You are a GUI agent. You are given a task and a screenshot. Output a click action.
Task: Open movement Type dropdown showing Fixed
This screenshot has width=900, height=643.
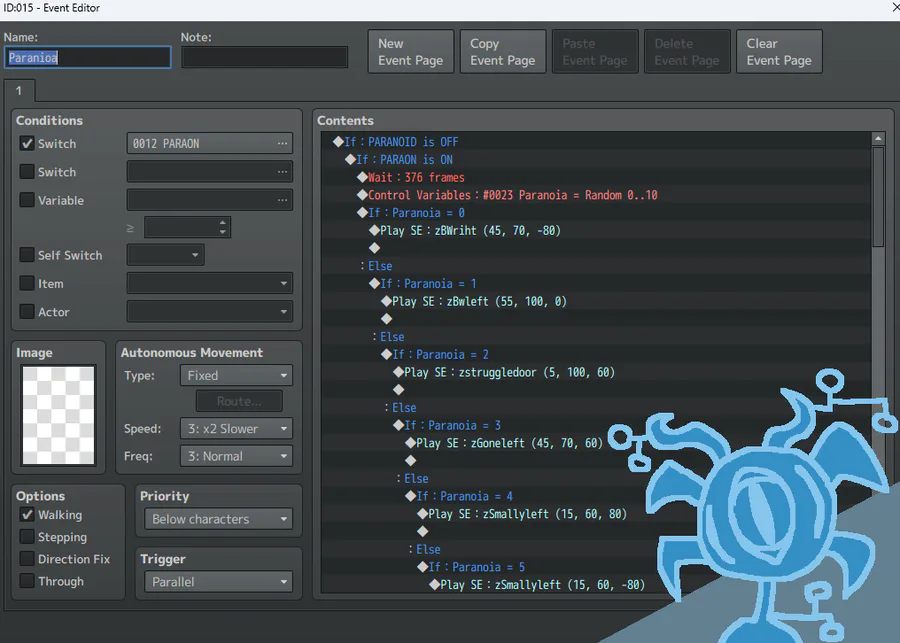tap(236, 375)
